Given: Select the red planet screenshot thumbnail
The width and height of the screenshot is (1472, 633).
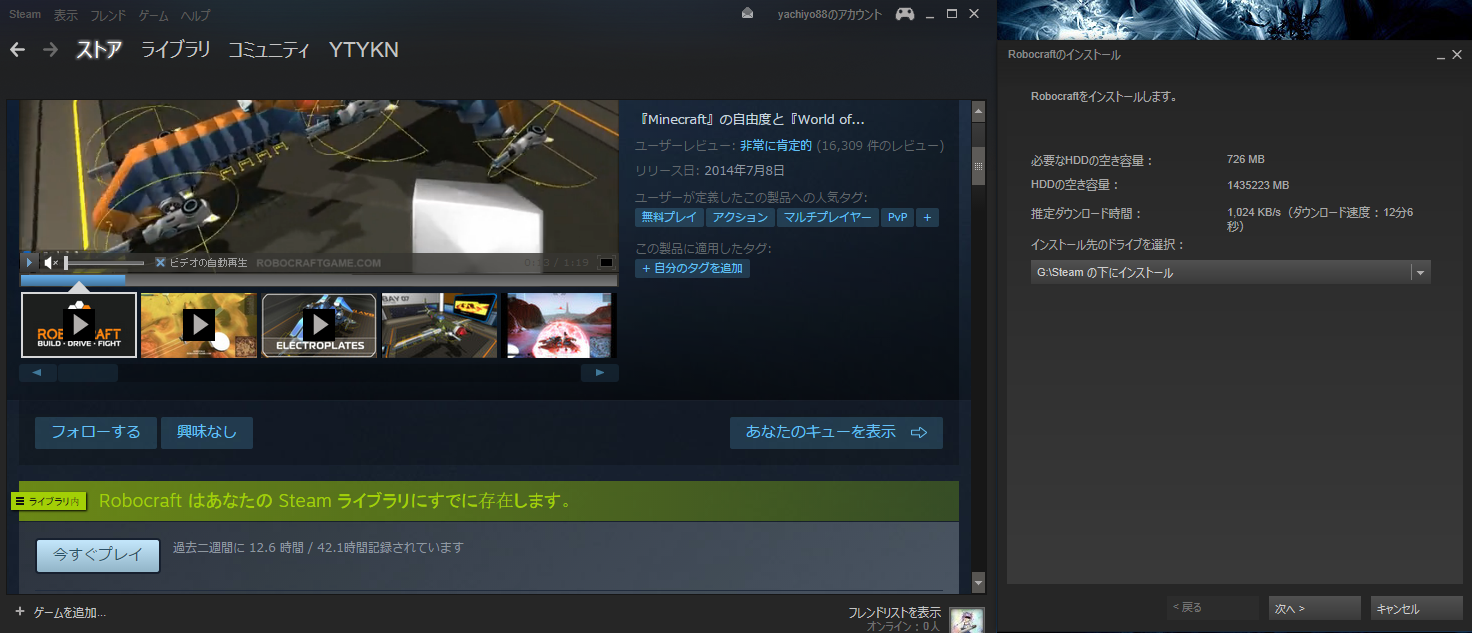Looking at the screenshot, I should tap(561, 325).
